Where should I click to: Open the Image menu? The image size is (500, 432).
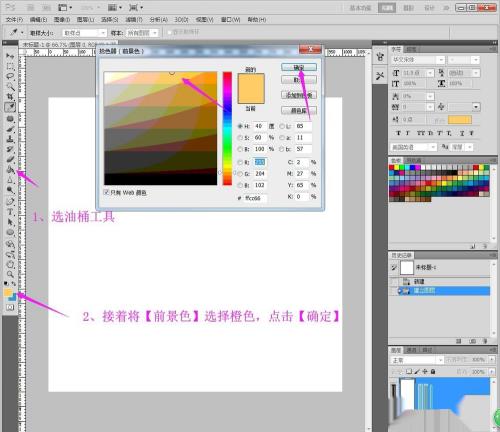[x=62, y=20]
